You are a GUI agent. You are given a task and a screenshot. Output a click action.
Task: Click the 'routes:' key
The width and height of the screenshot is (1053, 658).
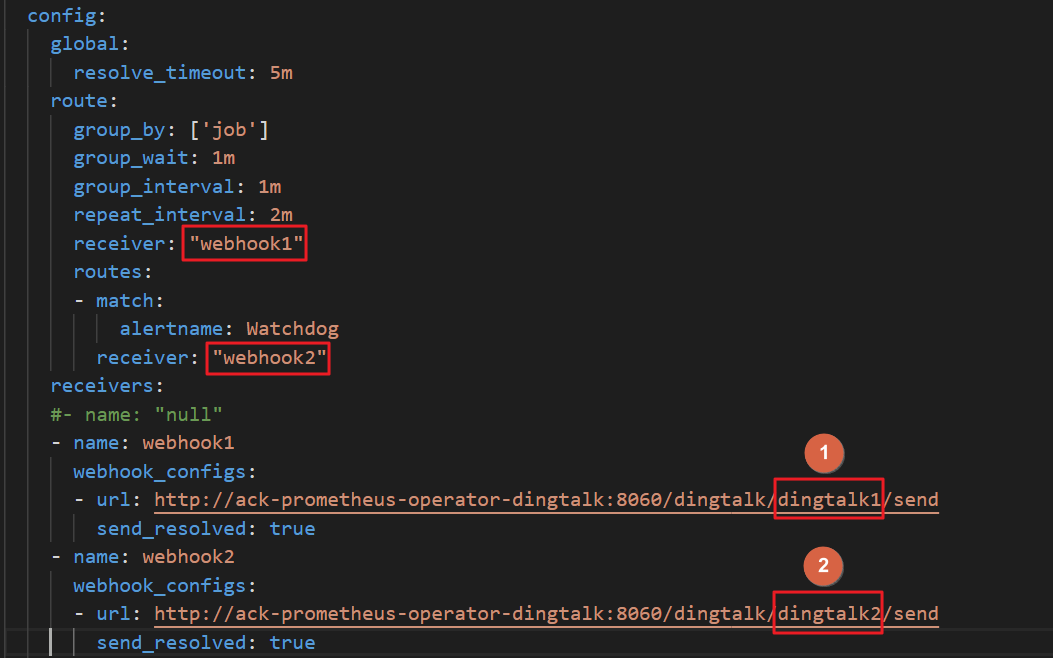tap(113, 272)
